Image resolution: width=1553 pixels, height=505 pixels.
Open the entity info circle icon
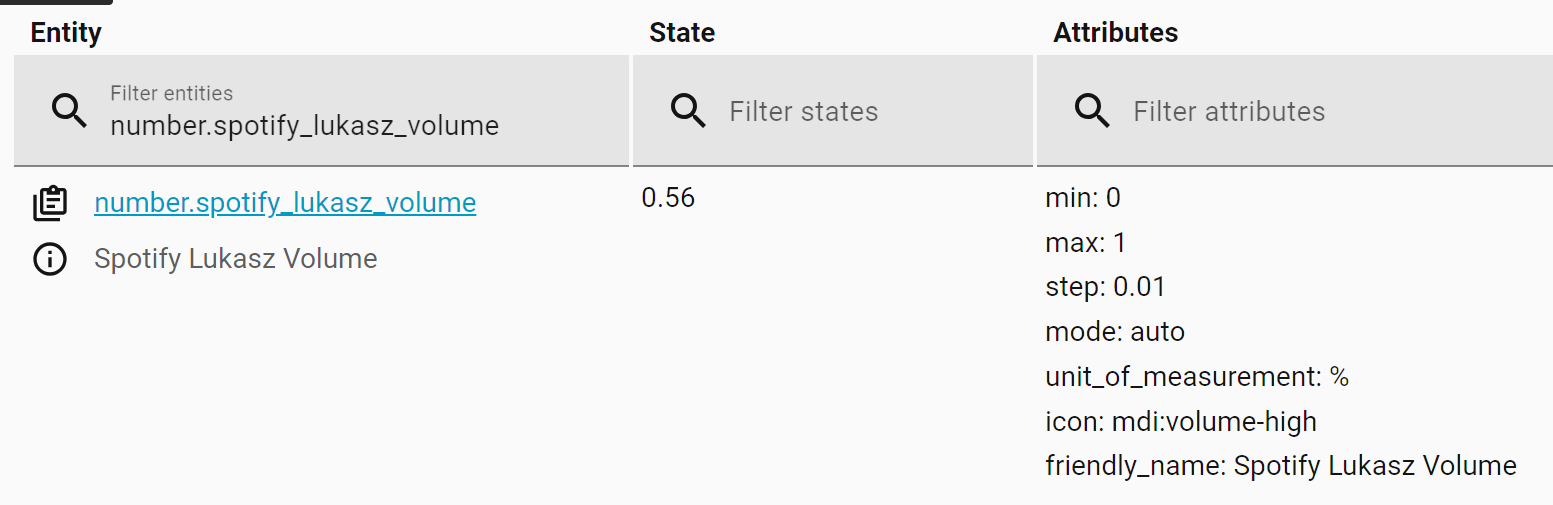point(50,259)
